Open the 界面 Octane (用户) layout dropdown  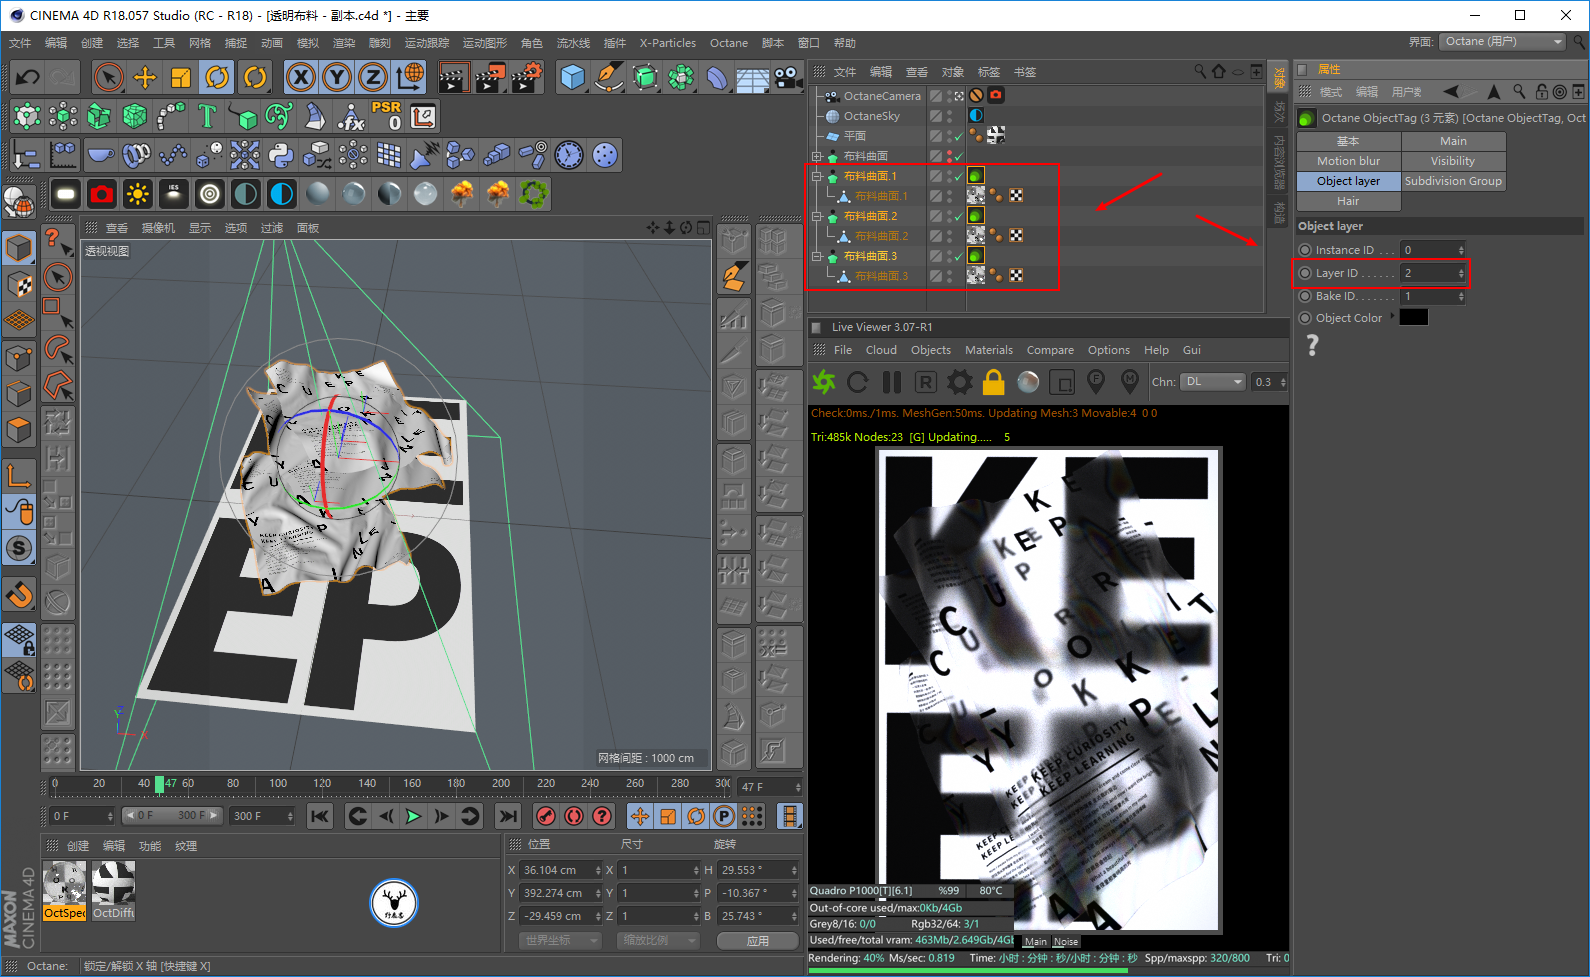click(x=1502, y=42)
